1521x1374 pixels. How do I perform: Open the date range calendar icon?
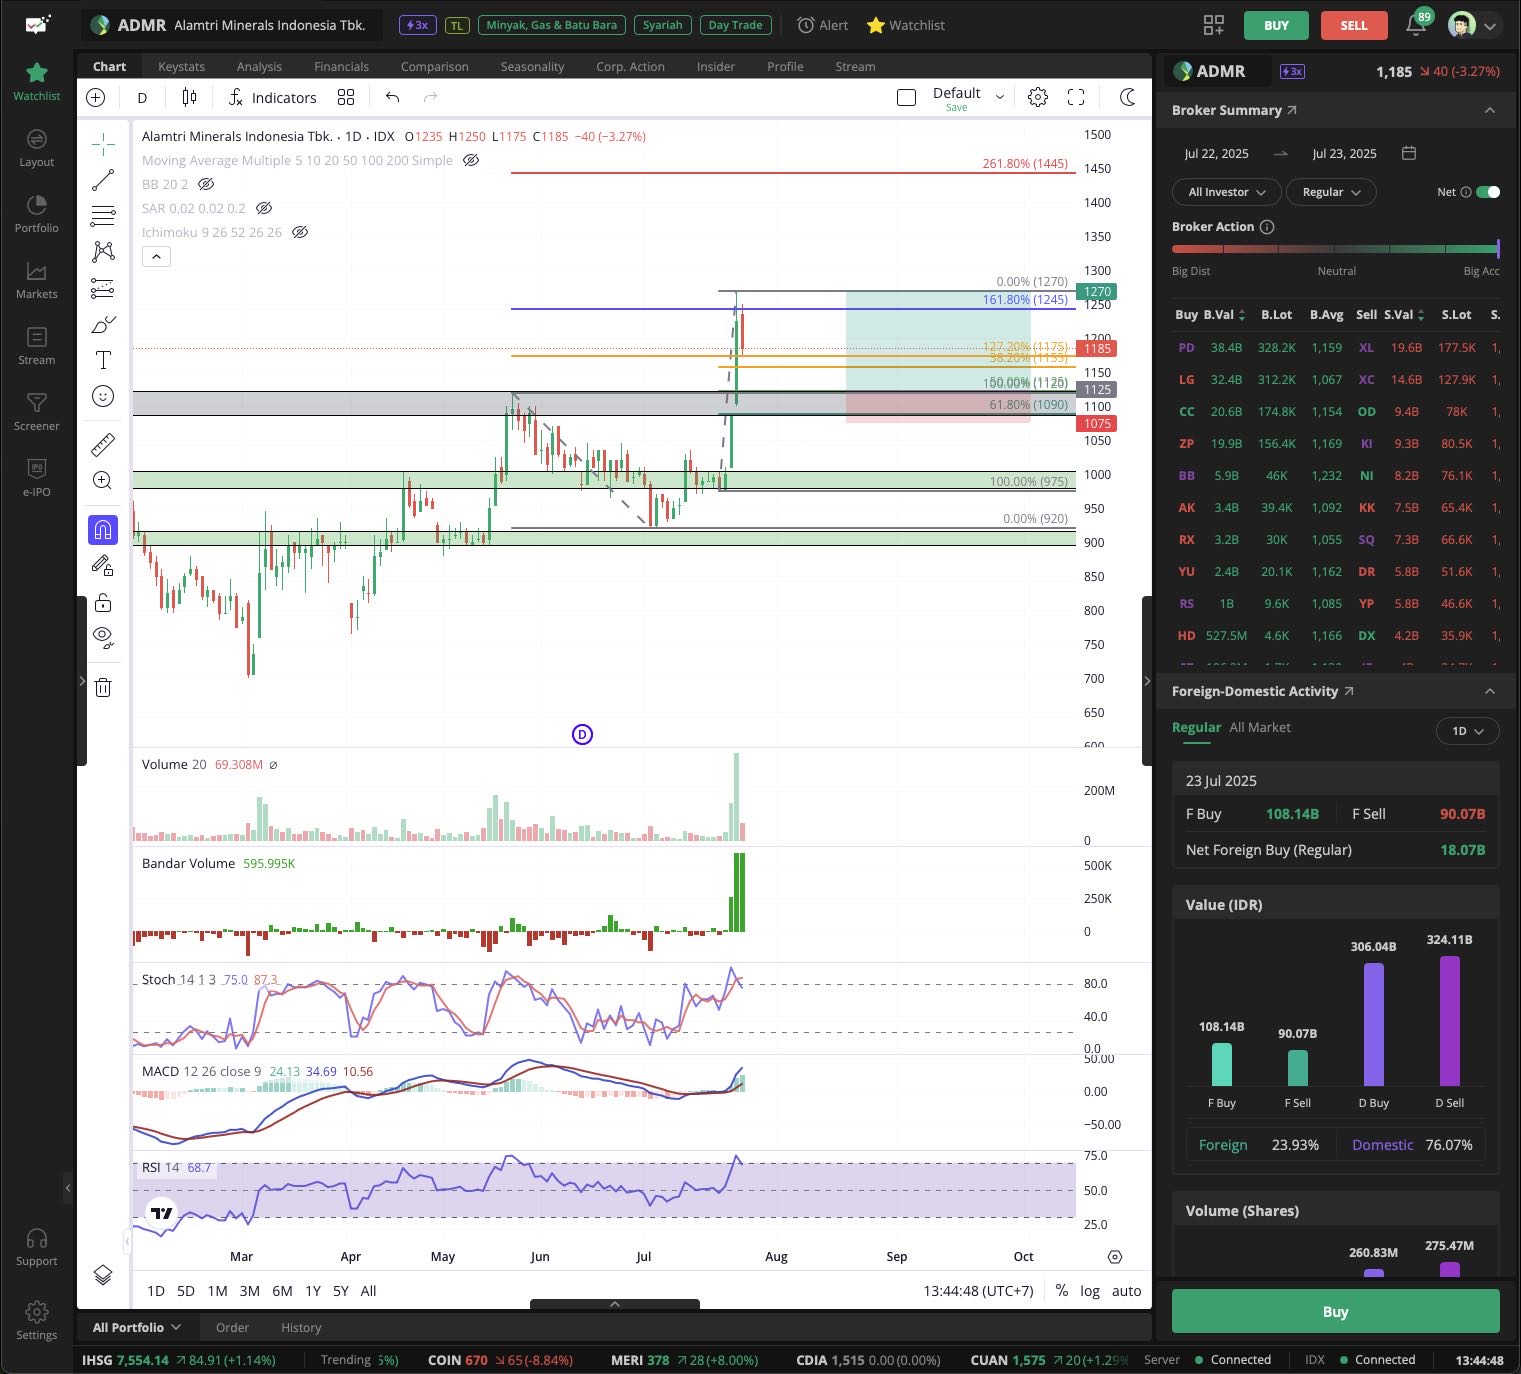pos(1409,153)
